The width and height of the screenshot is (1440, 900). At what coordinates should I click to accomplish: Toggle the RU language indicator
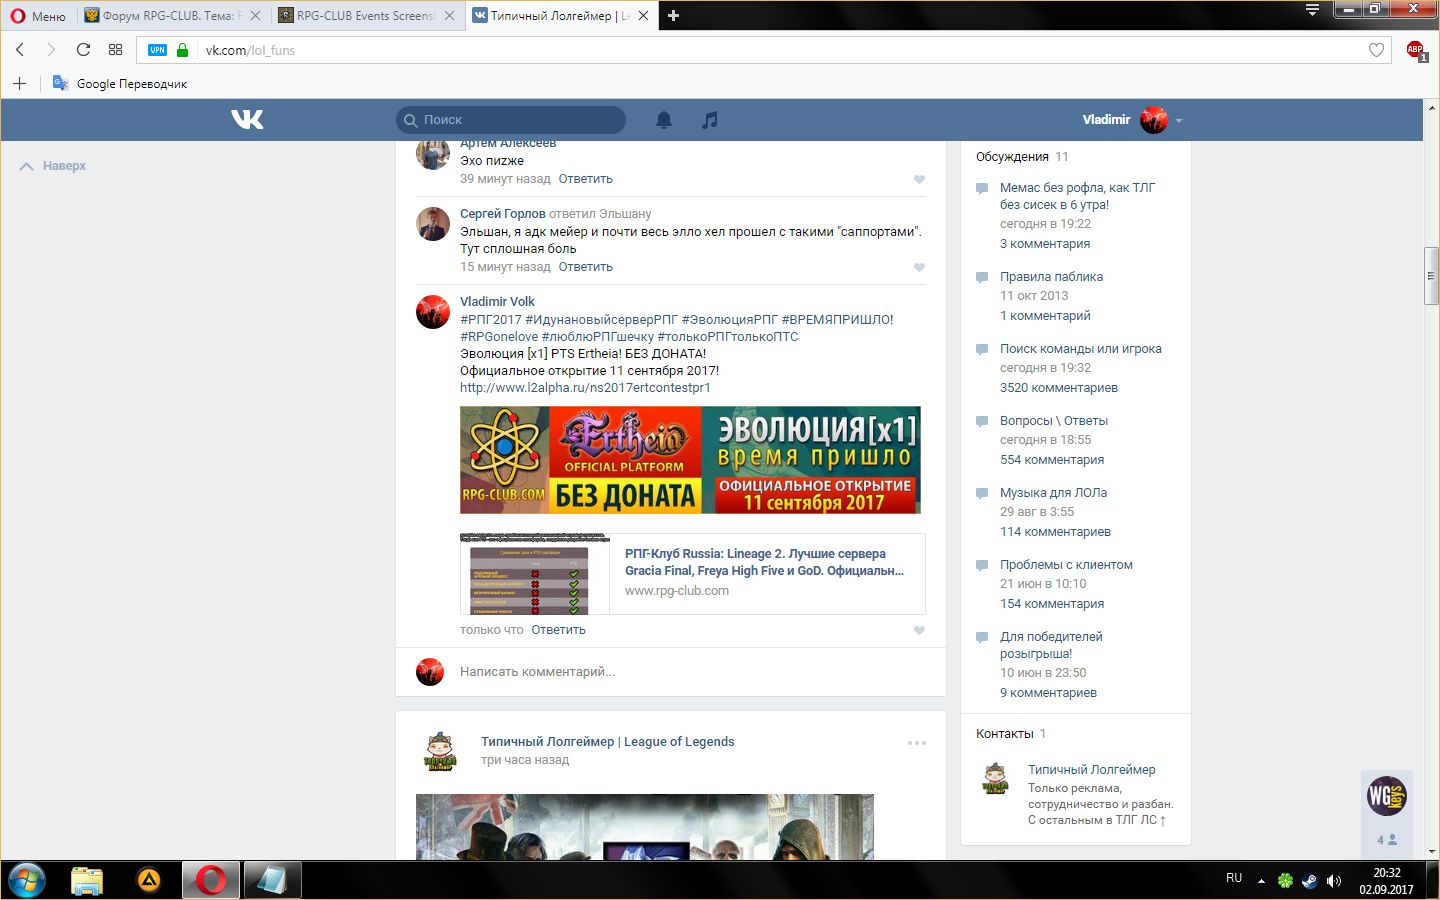pos(1234,878)
